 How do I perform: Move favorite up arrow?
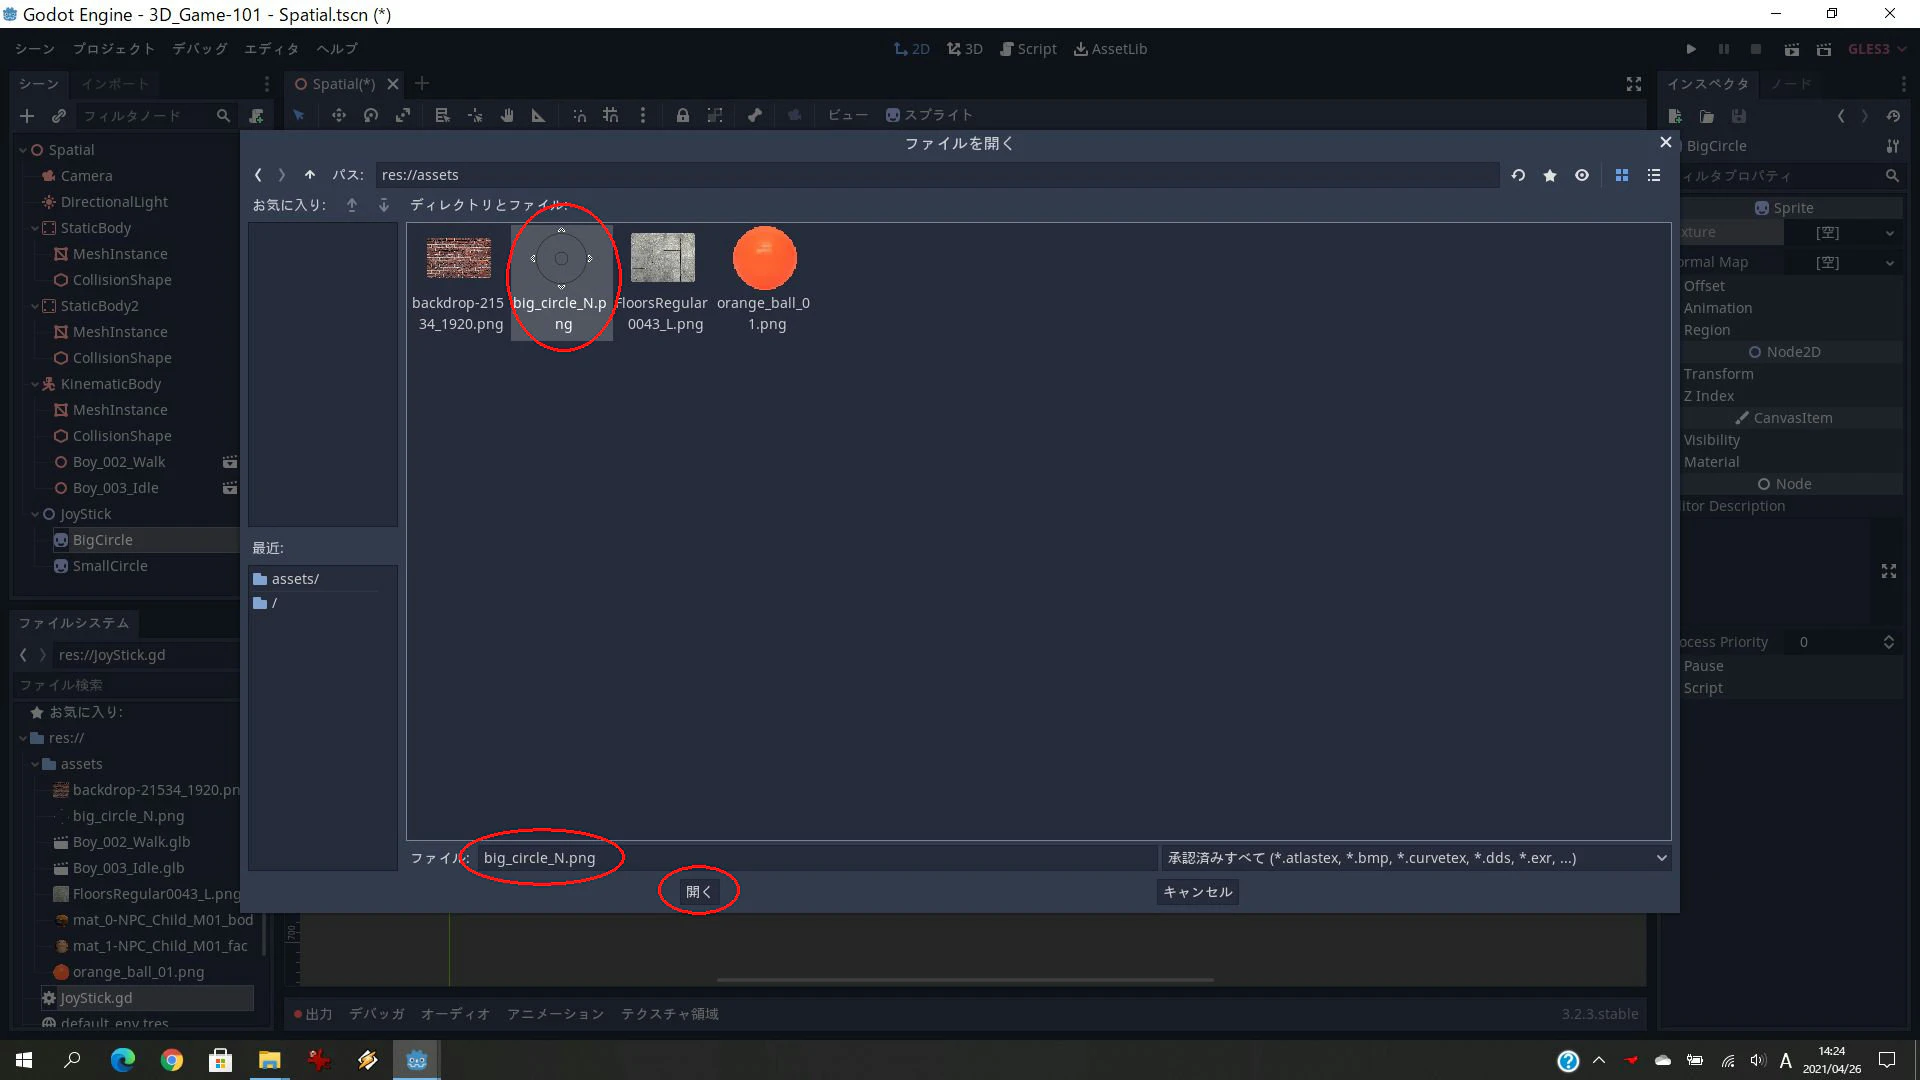point(352,205)
